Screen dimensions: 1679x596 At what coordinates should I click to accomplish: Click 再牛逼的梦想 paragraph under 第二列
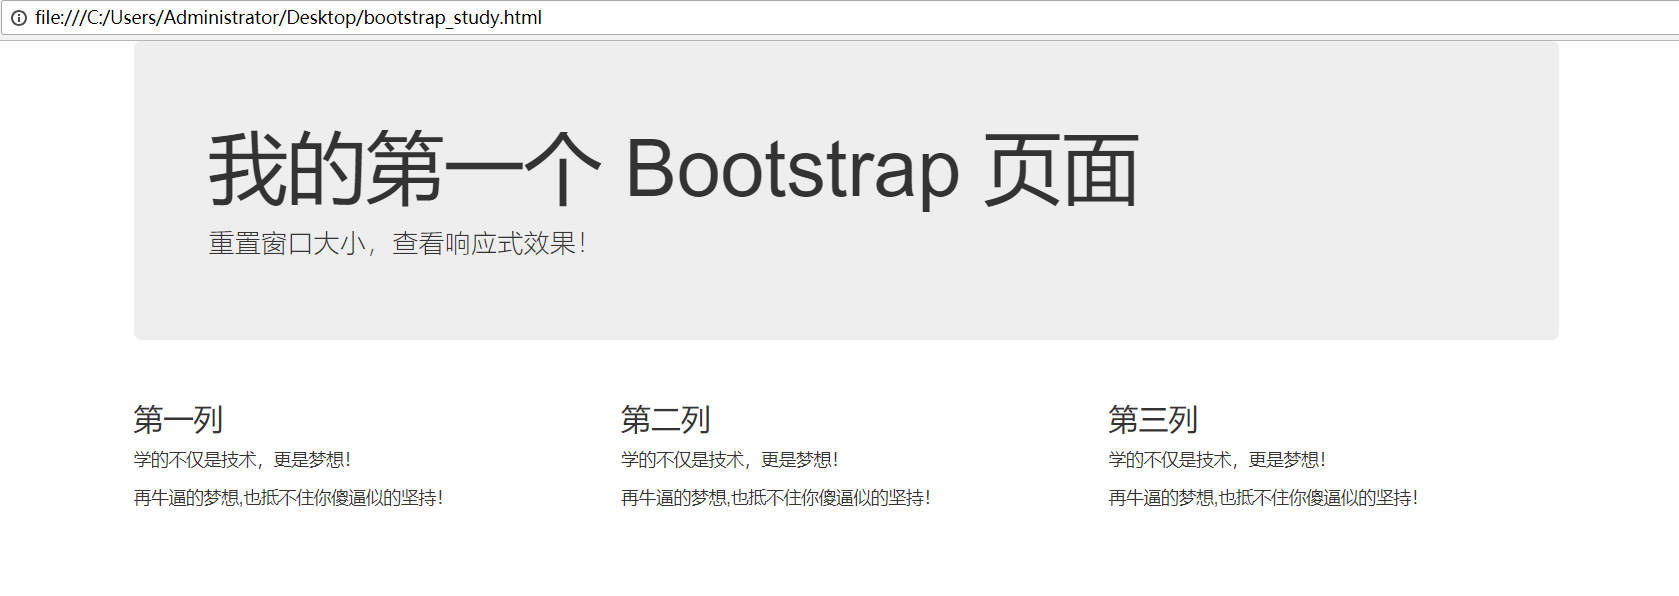(775, 498)
